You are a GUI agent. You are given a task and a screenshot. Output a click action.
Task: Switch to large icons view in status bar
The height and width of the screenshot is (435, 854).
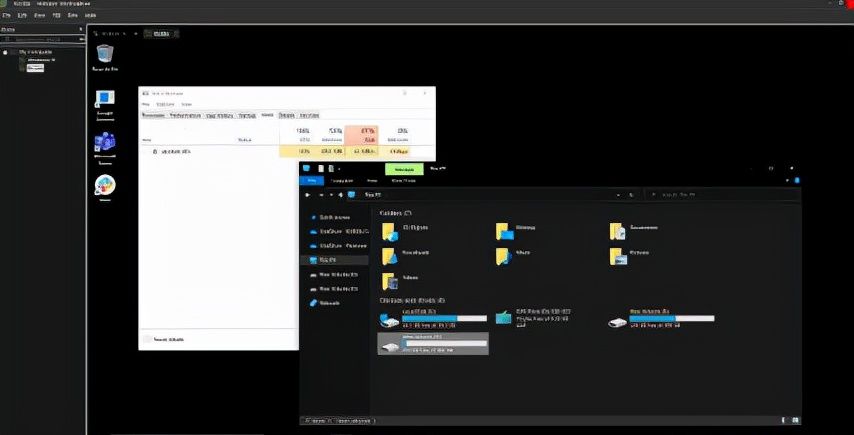[x=795, y=420]
